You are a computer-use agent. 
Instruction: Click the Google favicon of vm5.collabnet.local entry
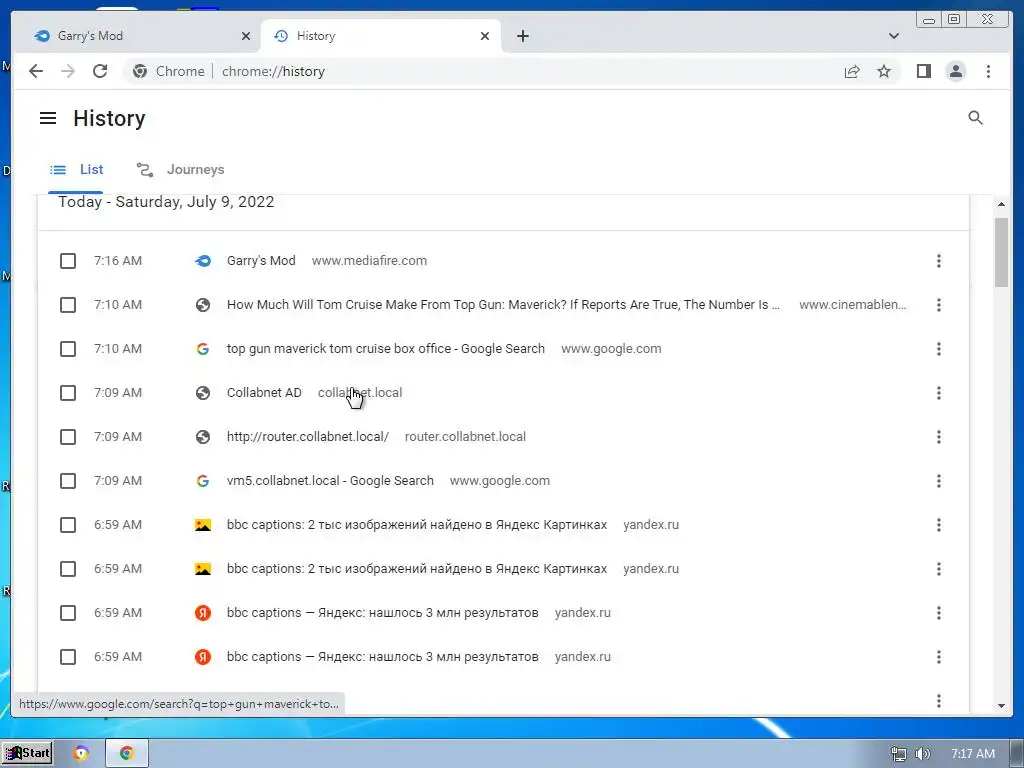pos(203,481)
